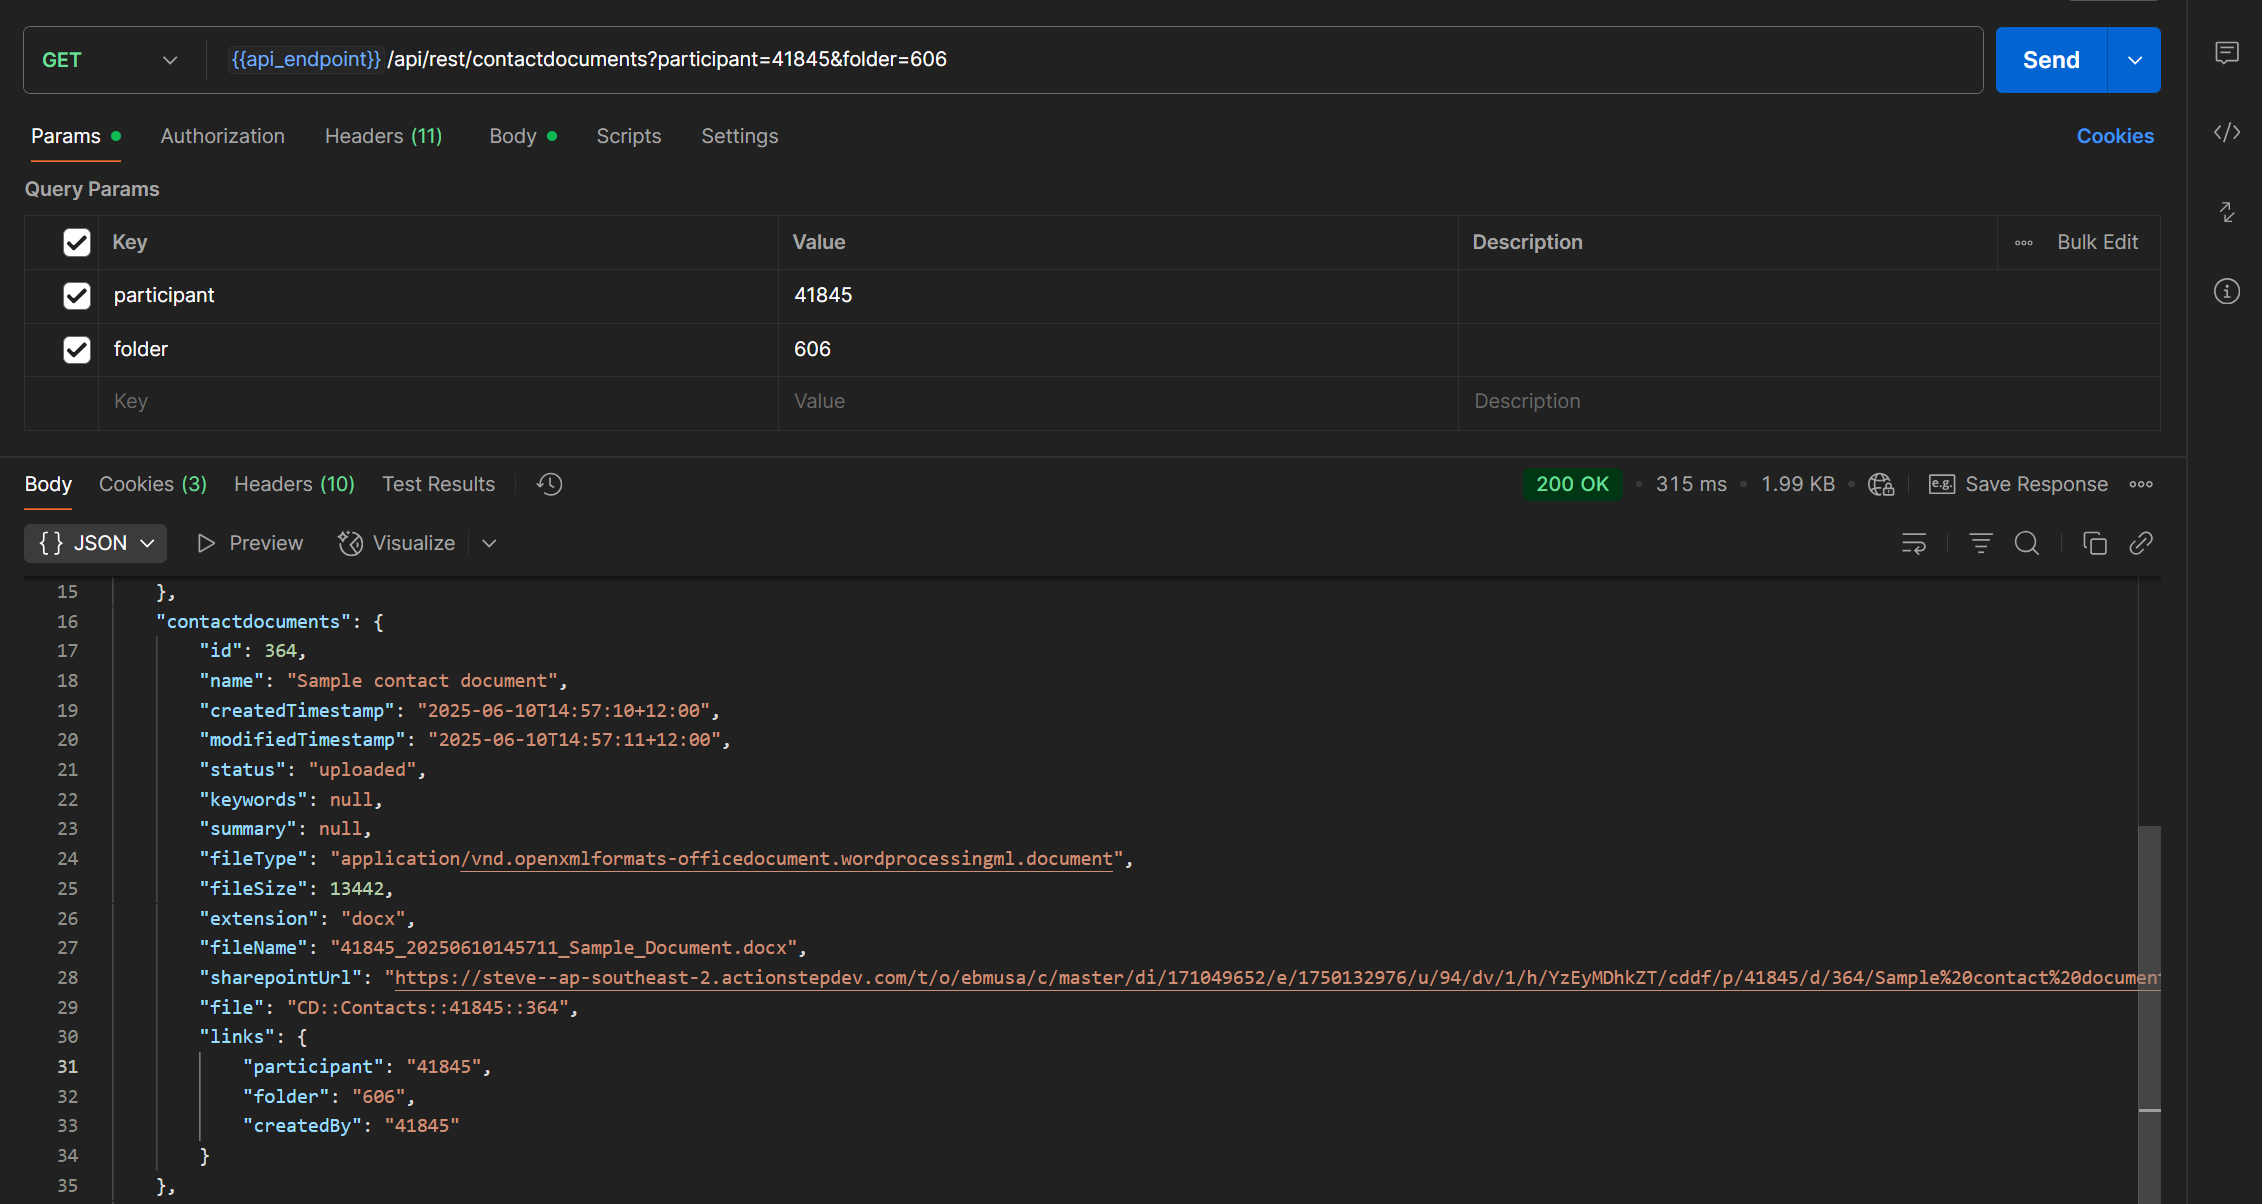Screen dimensions: 2262x1204
Task: Open the GET method dropdown
Action: pyautogui.click(x=110, y=60)
